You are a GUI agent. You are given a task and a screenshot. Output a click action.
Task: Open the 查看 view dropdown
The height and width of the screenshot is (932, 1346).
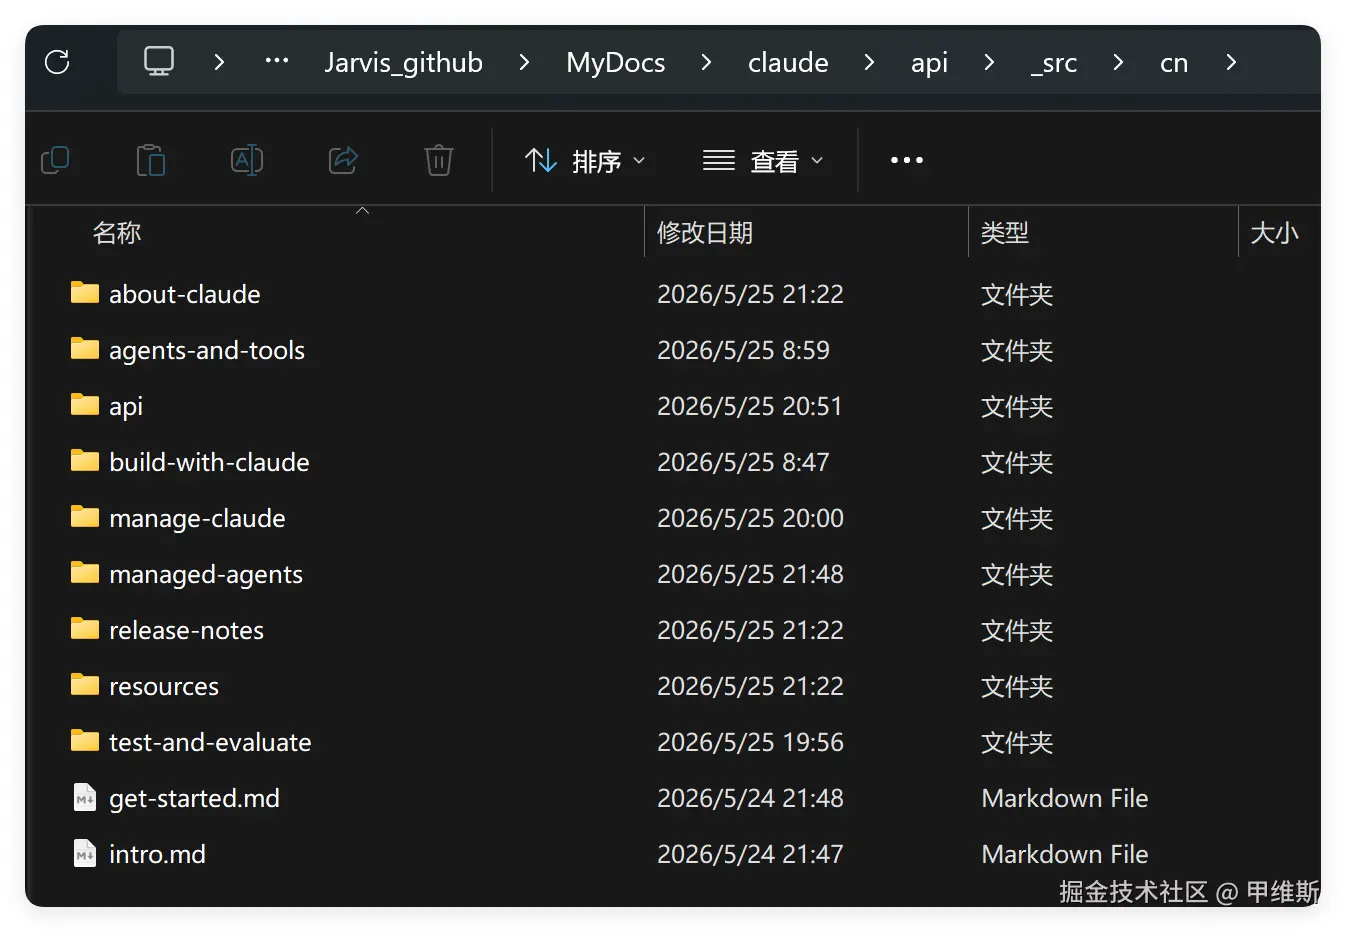tap(763, 161)
